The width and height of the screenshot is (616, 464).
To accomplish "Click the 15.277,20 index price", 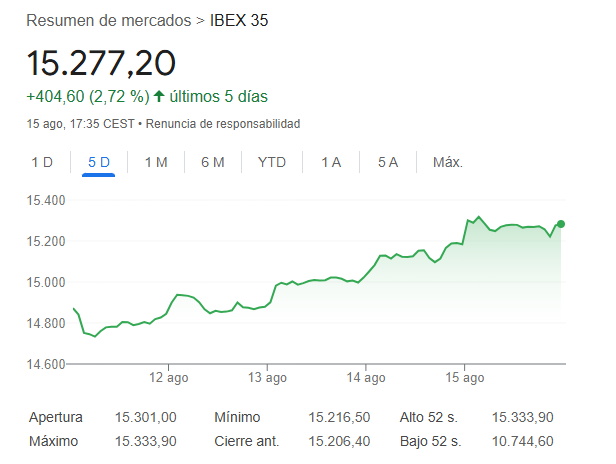I will click(x=101, y=62).
